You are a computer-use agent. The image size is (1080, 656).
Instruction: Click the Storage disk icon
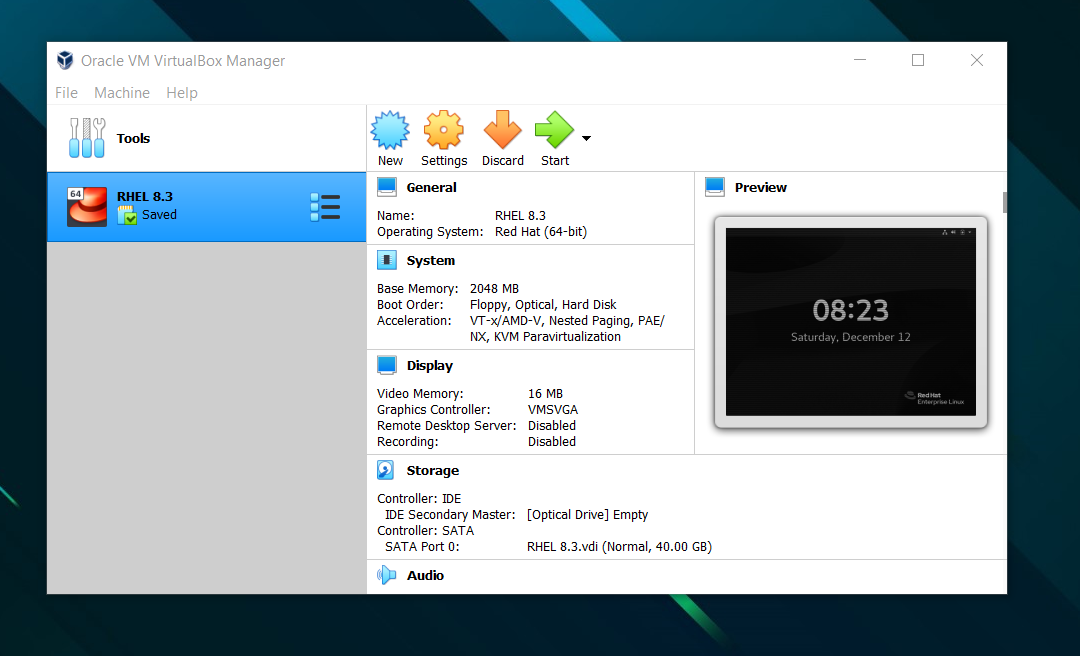pos(386,470)
